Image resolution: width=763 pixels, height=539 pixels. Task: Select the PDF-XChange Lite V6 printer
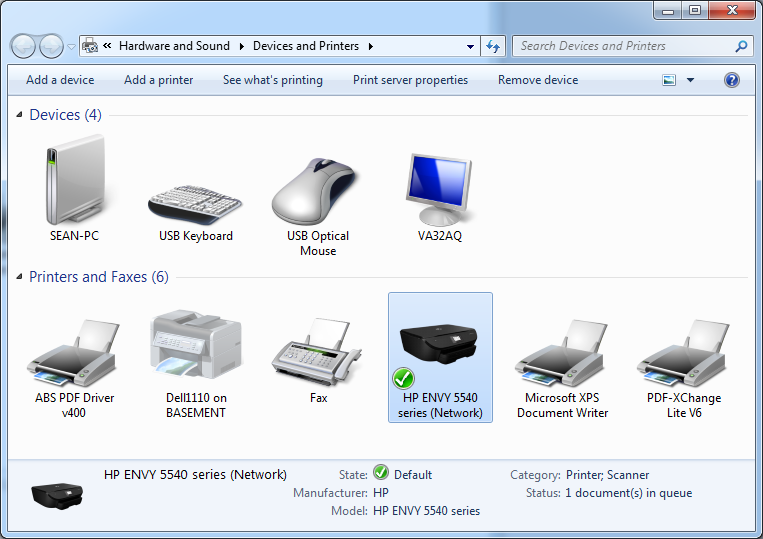coord(683,353)
